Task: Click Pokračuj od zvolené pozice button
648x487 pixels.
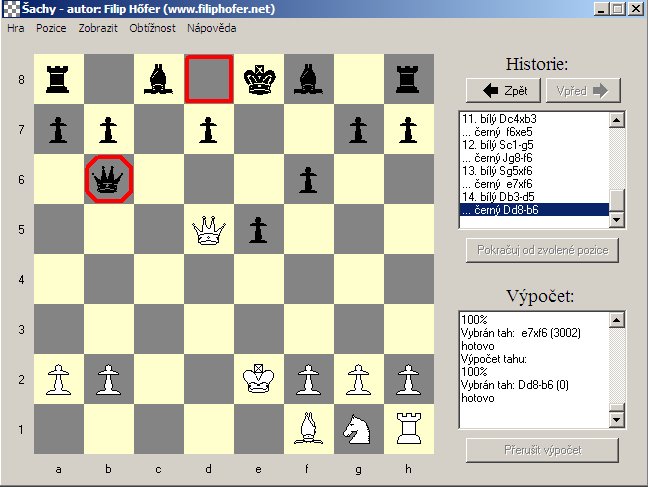Action: [x=542, y=250]
